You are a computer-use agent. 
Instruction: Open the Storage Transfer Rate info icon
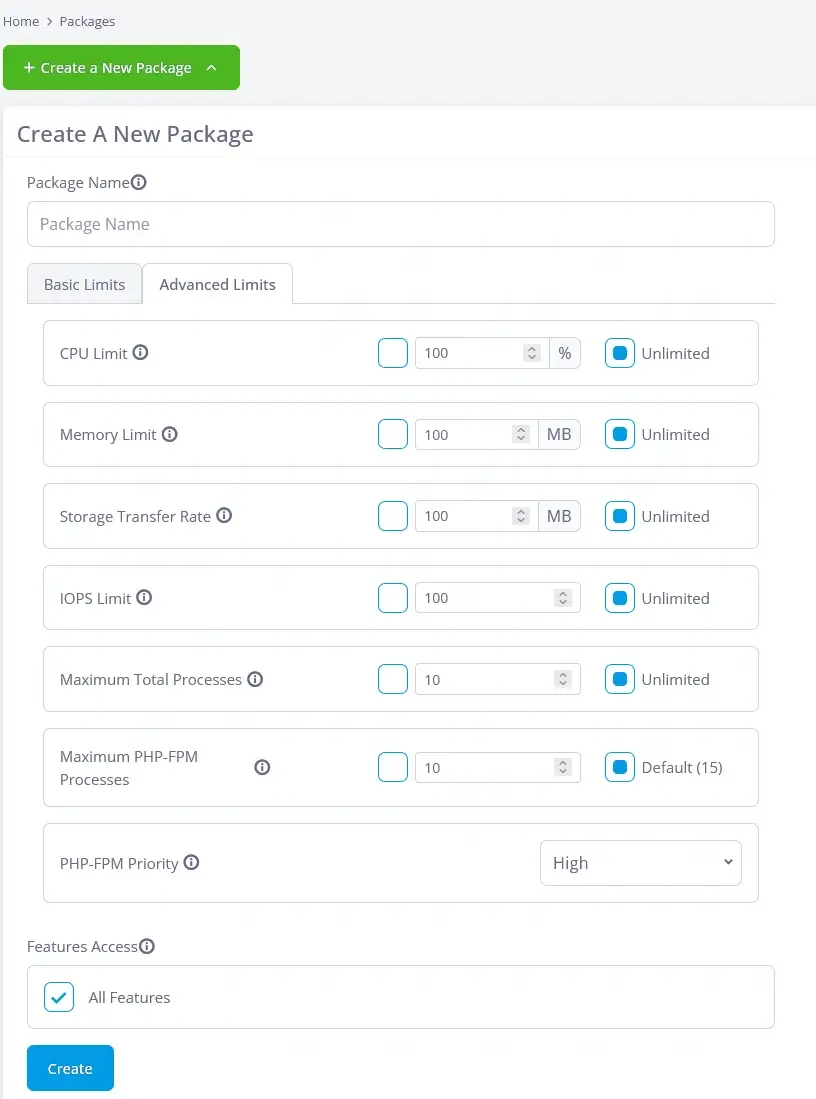(x=224, y=515)
